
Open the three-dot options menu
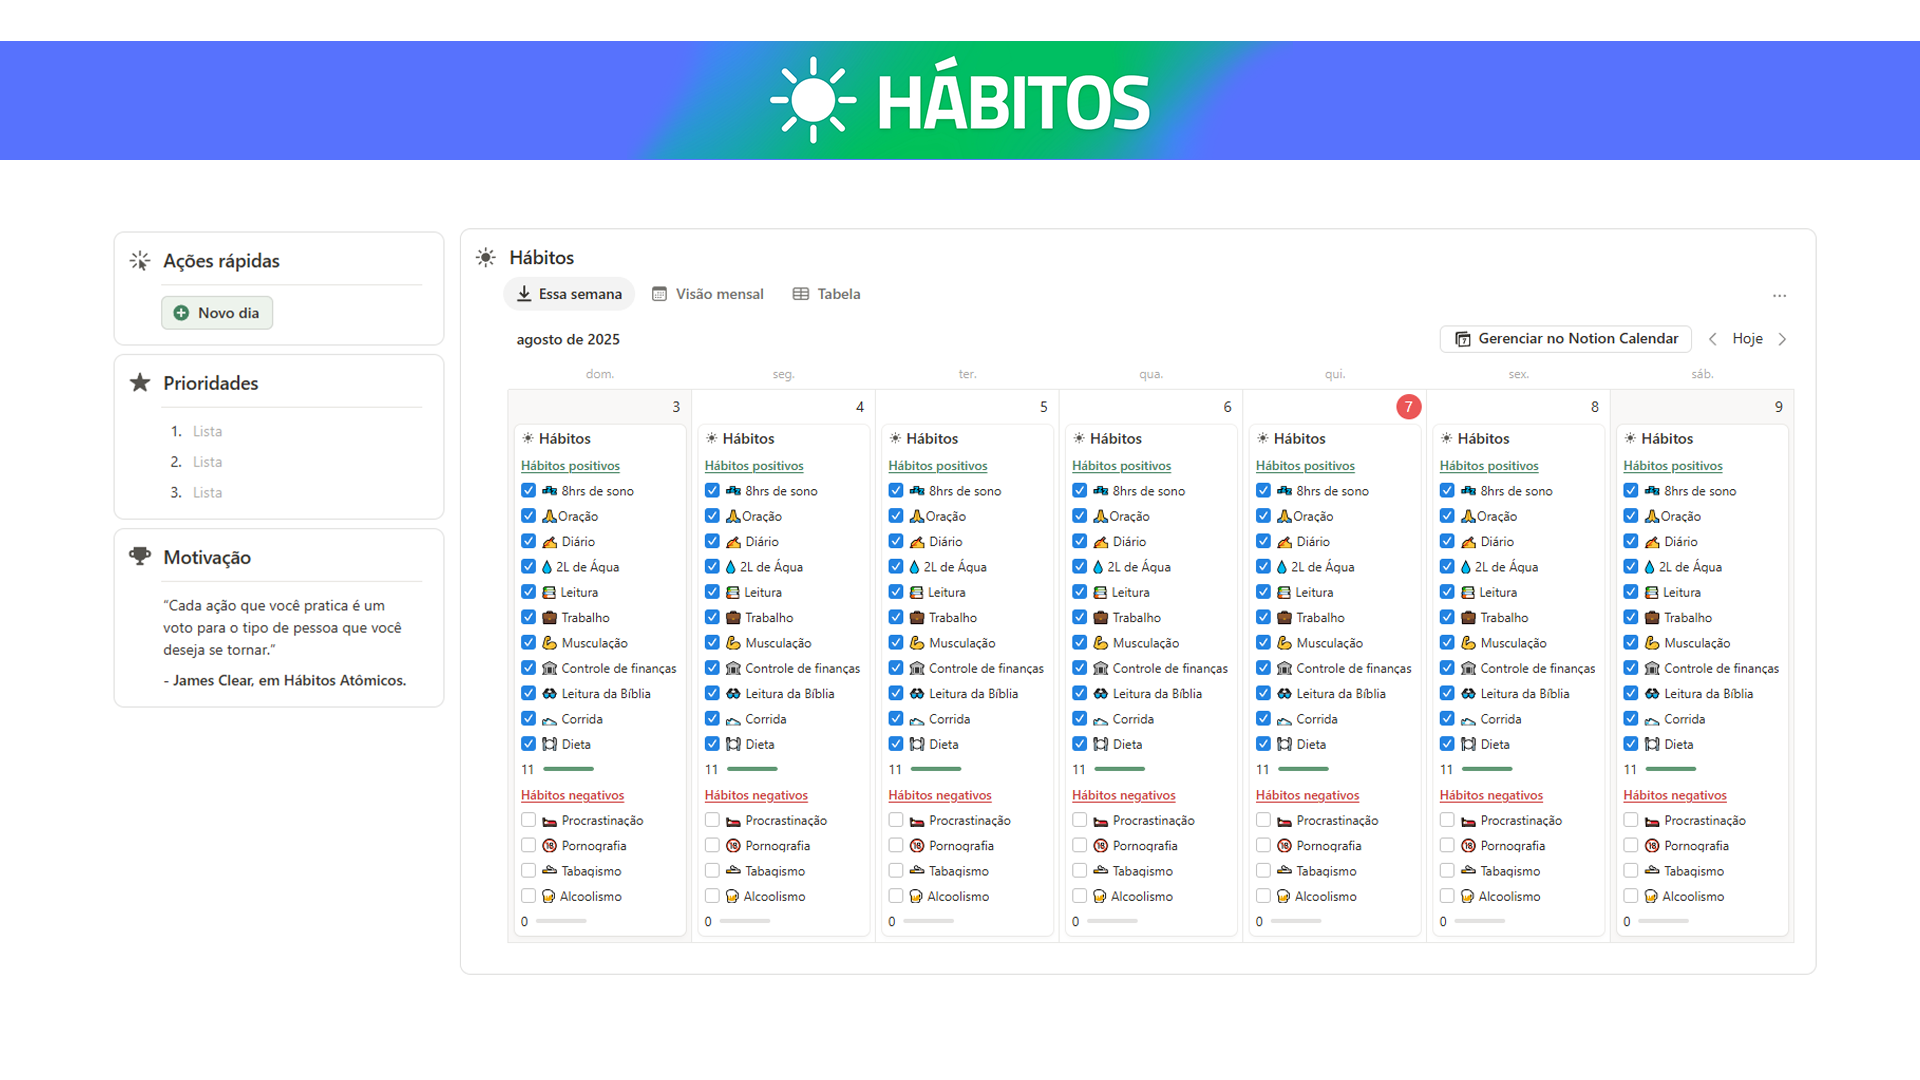click(x=1779, y=295)
